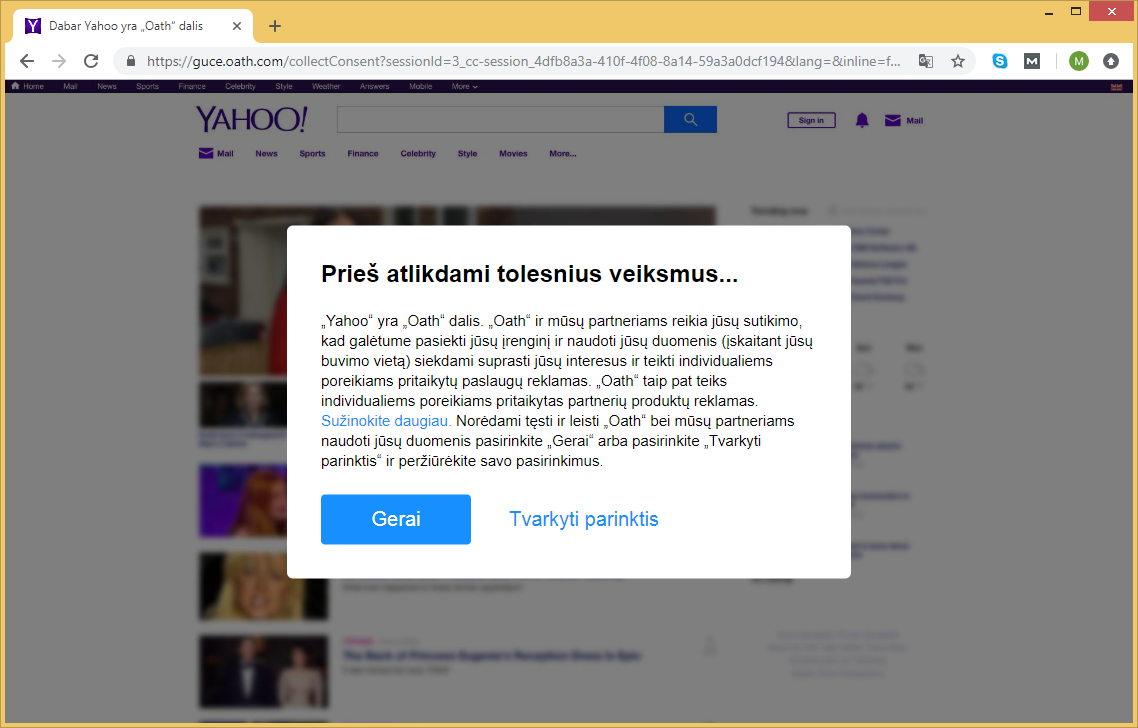Select the Dabar Yahoo yra Oath tab
The image size is (1138, 728).
click(x=125, y=26)
